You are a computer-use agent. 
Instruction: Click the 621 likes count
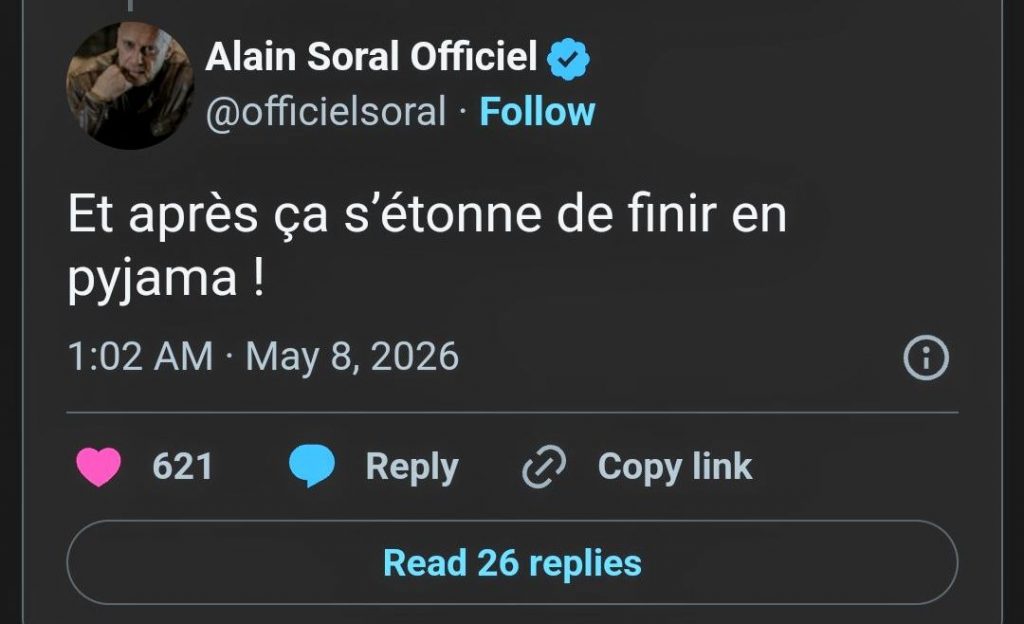coord(182,467)
